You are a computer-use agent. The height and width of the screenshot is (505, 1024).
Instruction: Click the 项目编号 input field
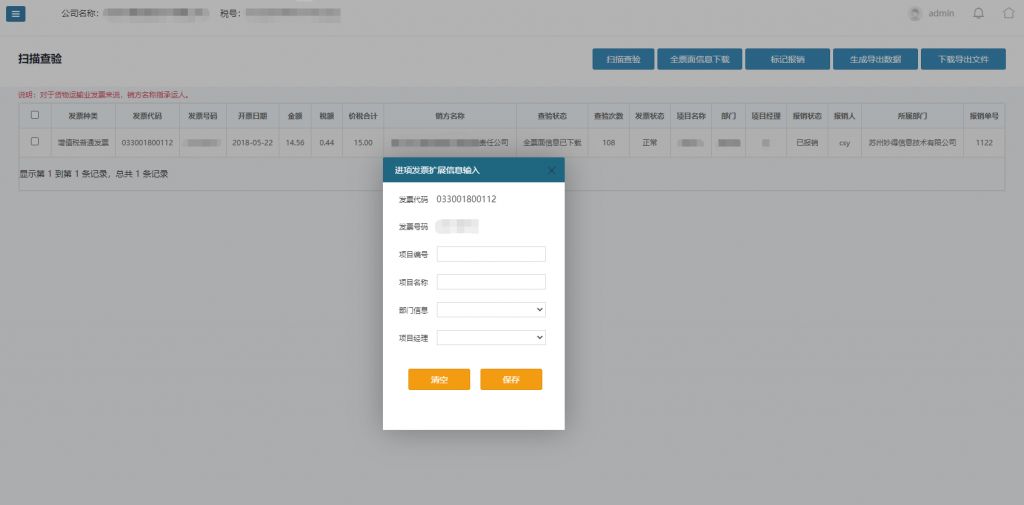click(x=491, y=254)
